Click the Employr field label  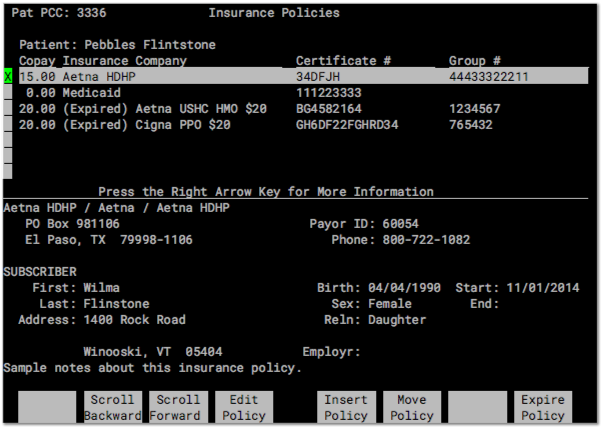[331, 352]
